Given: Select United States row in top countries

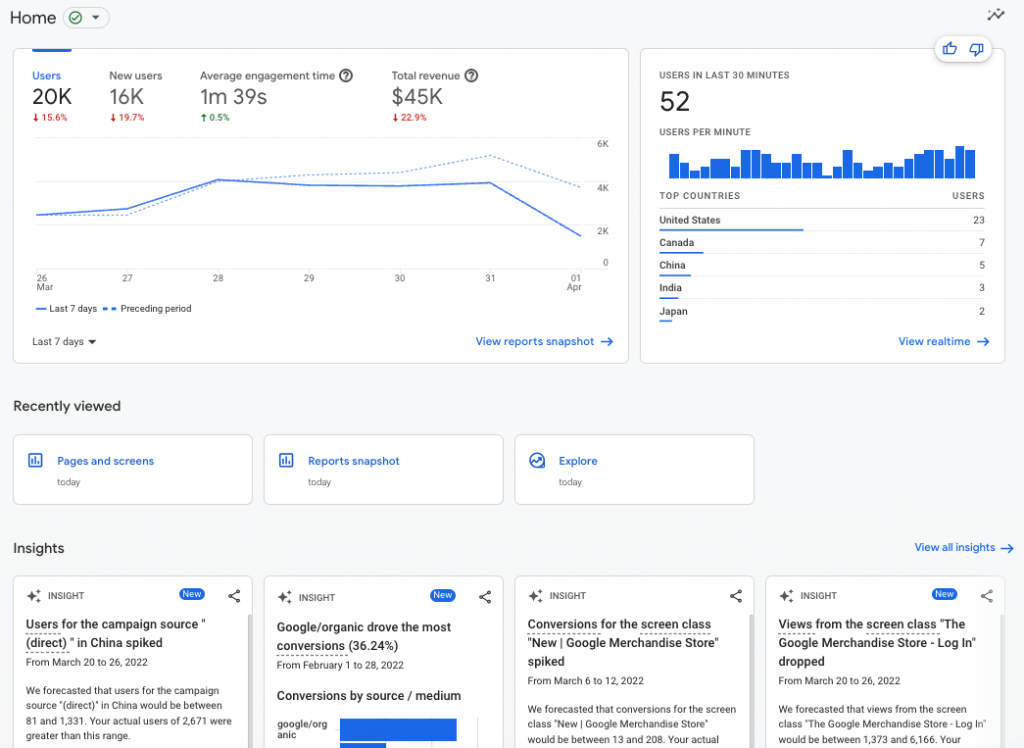Looking at the screenshot, I should tap(690, 220).
